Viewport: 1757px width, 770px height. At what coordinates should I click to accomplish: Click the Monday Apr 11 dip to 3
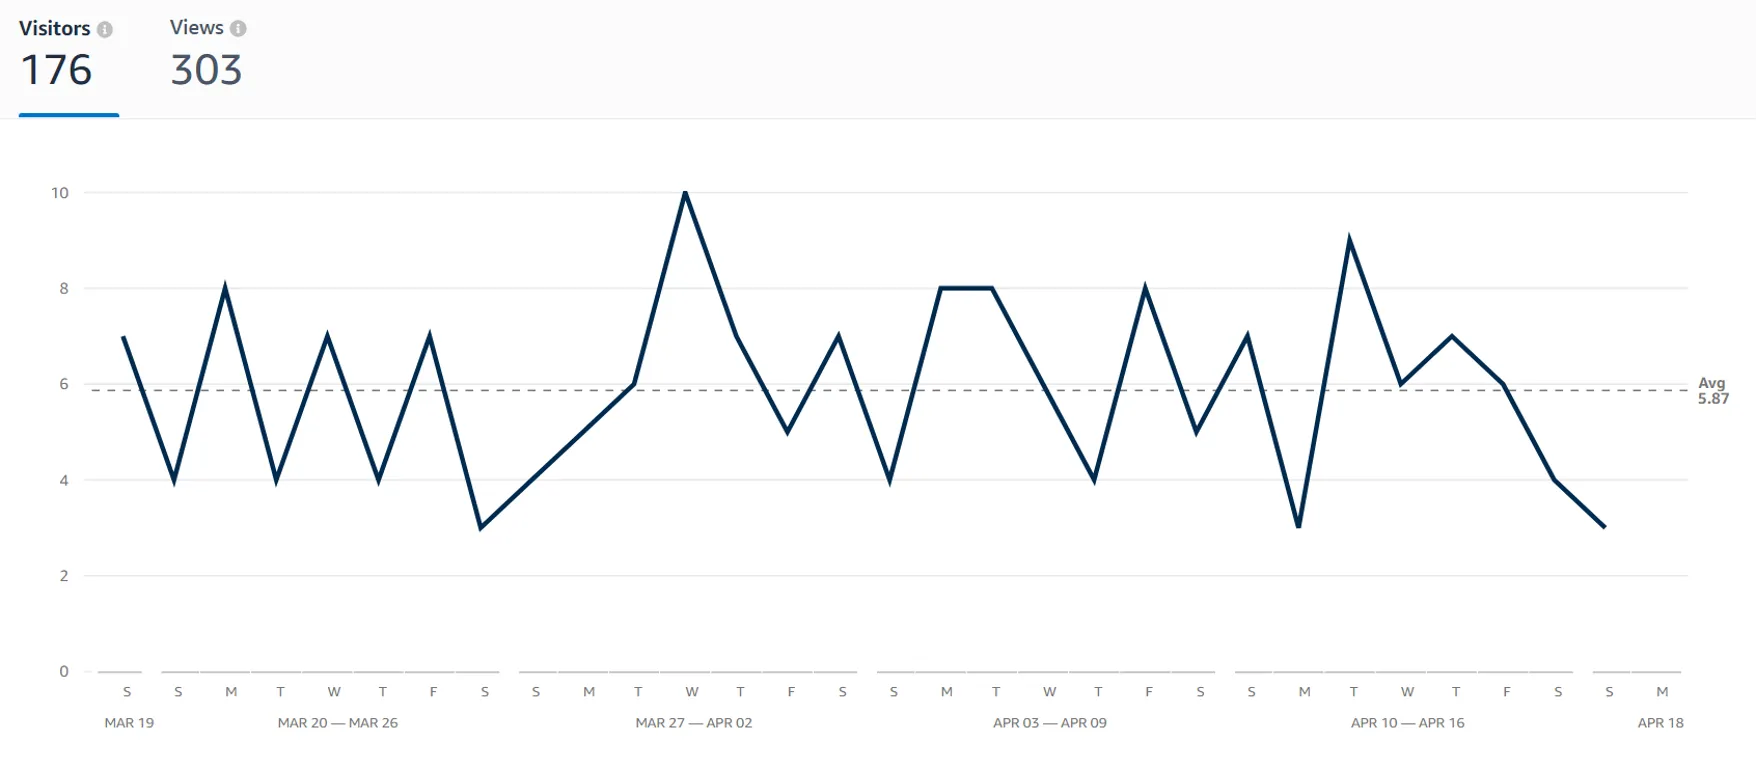pyautogui.click(x=1298, y=527)
